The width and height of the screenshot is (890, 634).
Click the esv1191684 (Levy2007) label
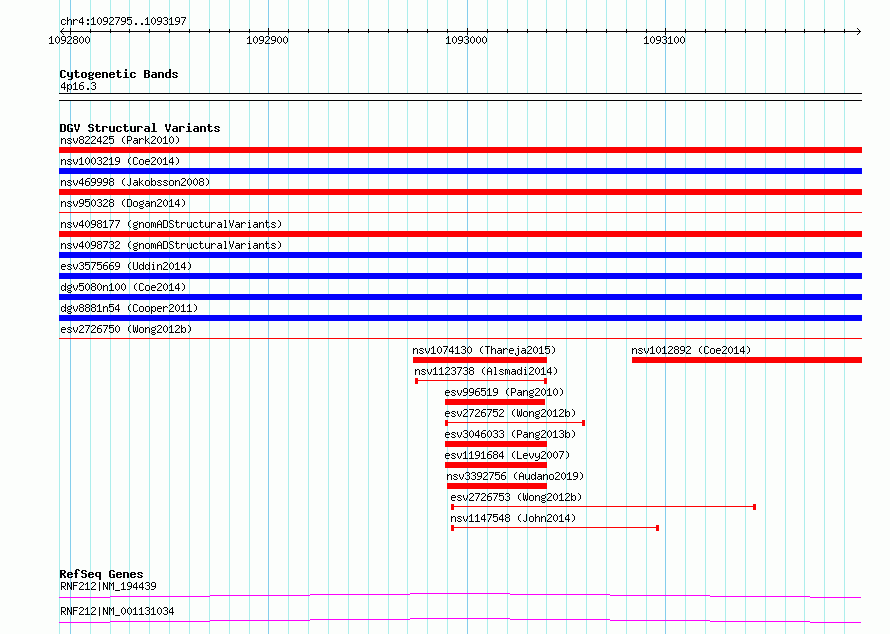pyautogui.click(x=507, y=455)
